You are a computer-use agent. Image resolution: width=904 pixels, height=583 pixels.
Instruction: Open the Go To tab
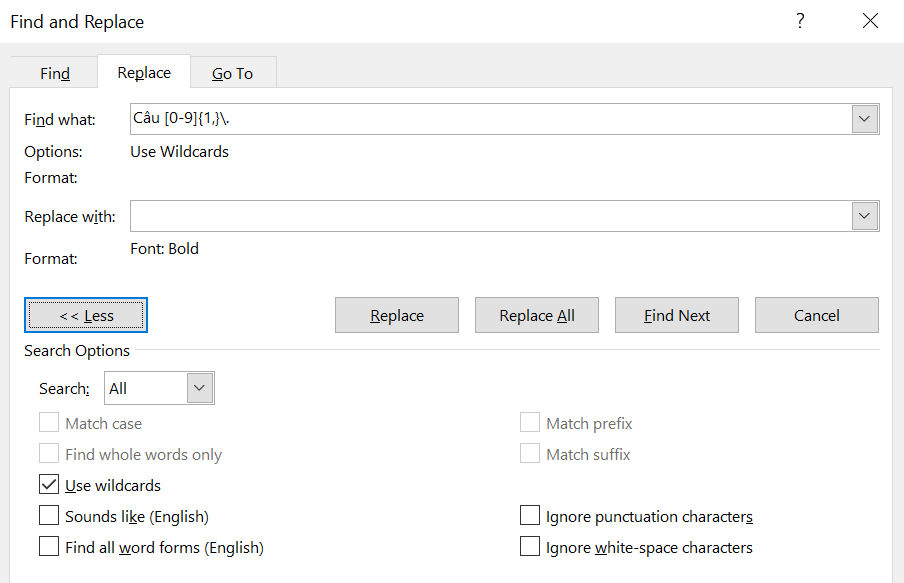coord(232,73)
